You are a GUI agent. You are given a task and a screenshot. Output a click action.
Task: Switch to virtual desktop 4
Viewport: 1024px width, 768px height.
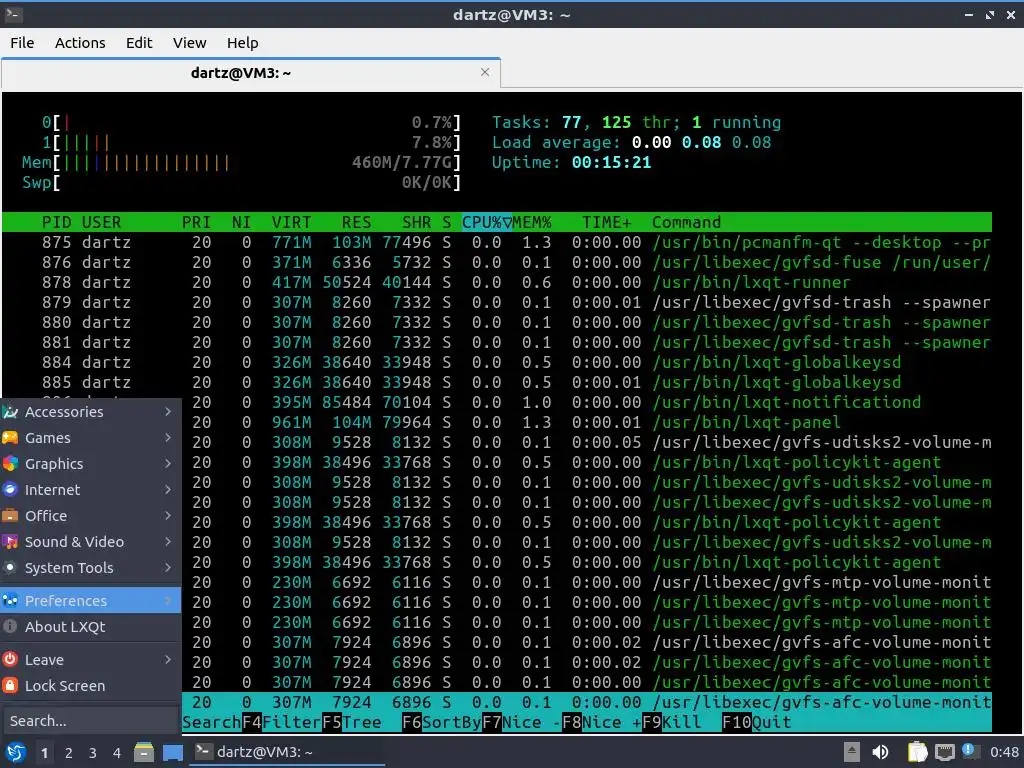coord(117,753)
